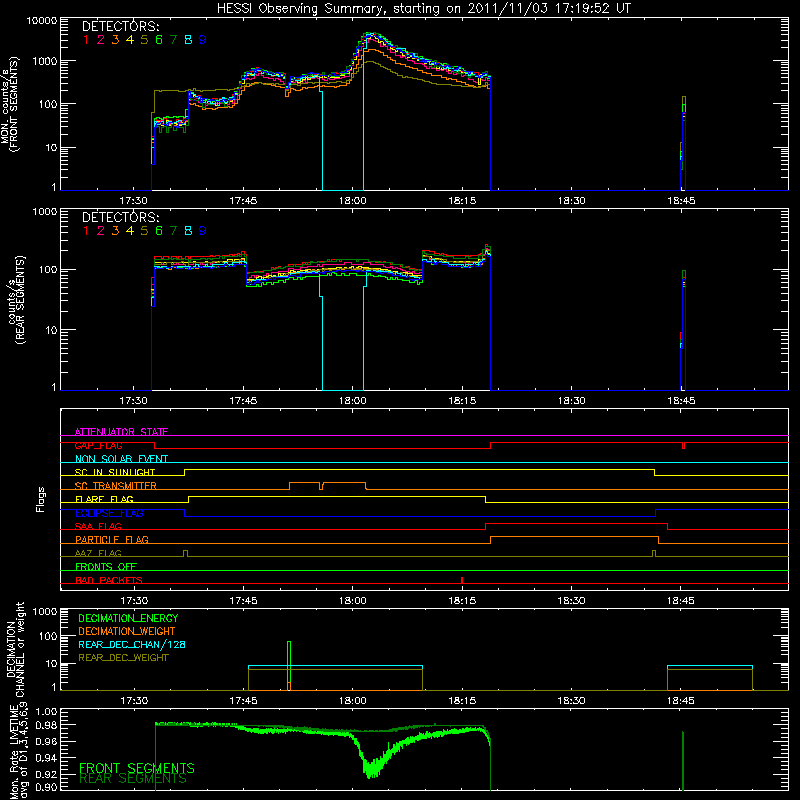The height and width of the screenshot is (800, 800).
Task: Pick green detector 6 in the rear segments legend
Action: point(159,231)
